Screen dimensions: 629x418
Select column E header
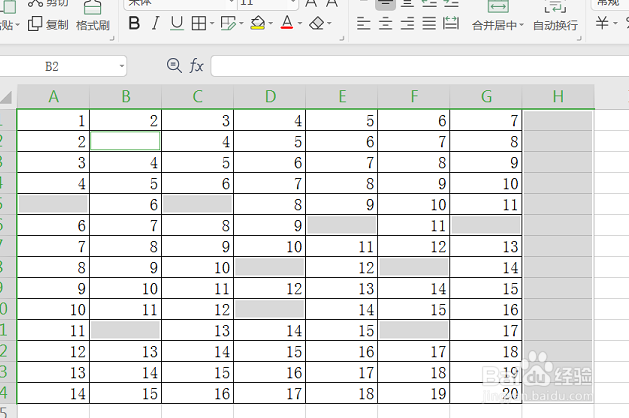pyautogui.click(x=342, y=97)
